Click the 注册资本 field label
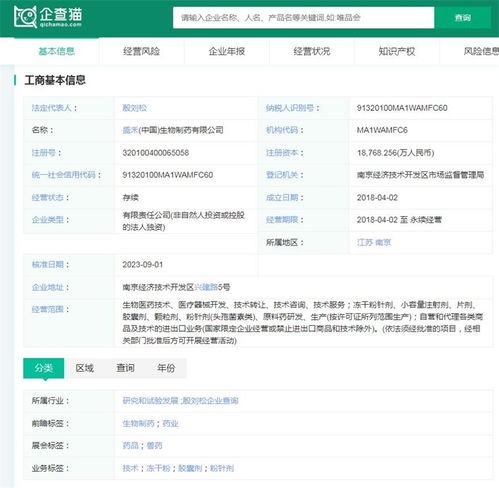Screen dimensions: 499x488 tap(282, 153)
